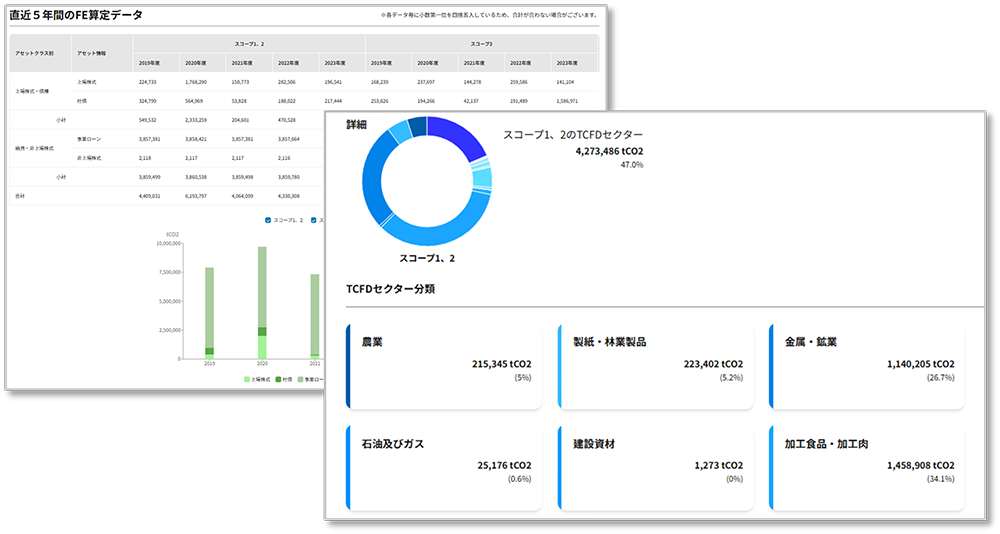Select the 加工食品・加工肉 sector card

coord(866,470)
